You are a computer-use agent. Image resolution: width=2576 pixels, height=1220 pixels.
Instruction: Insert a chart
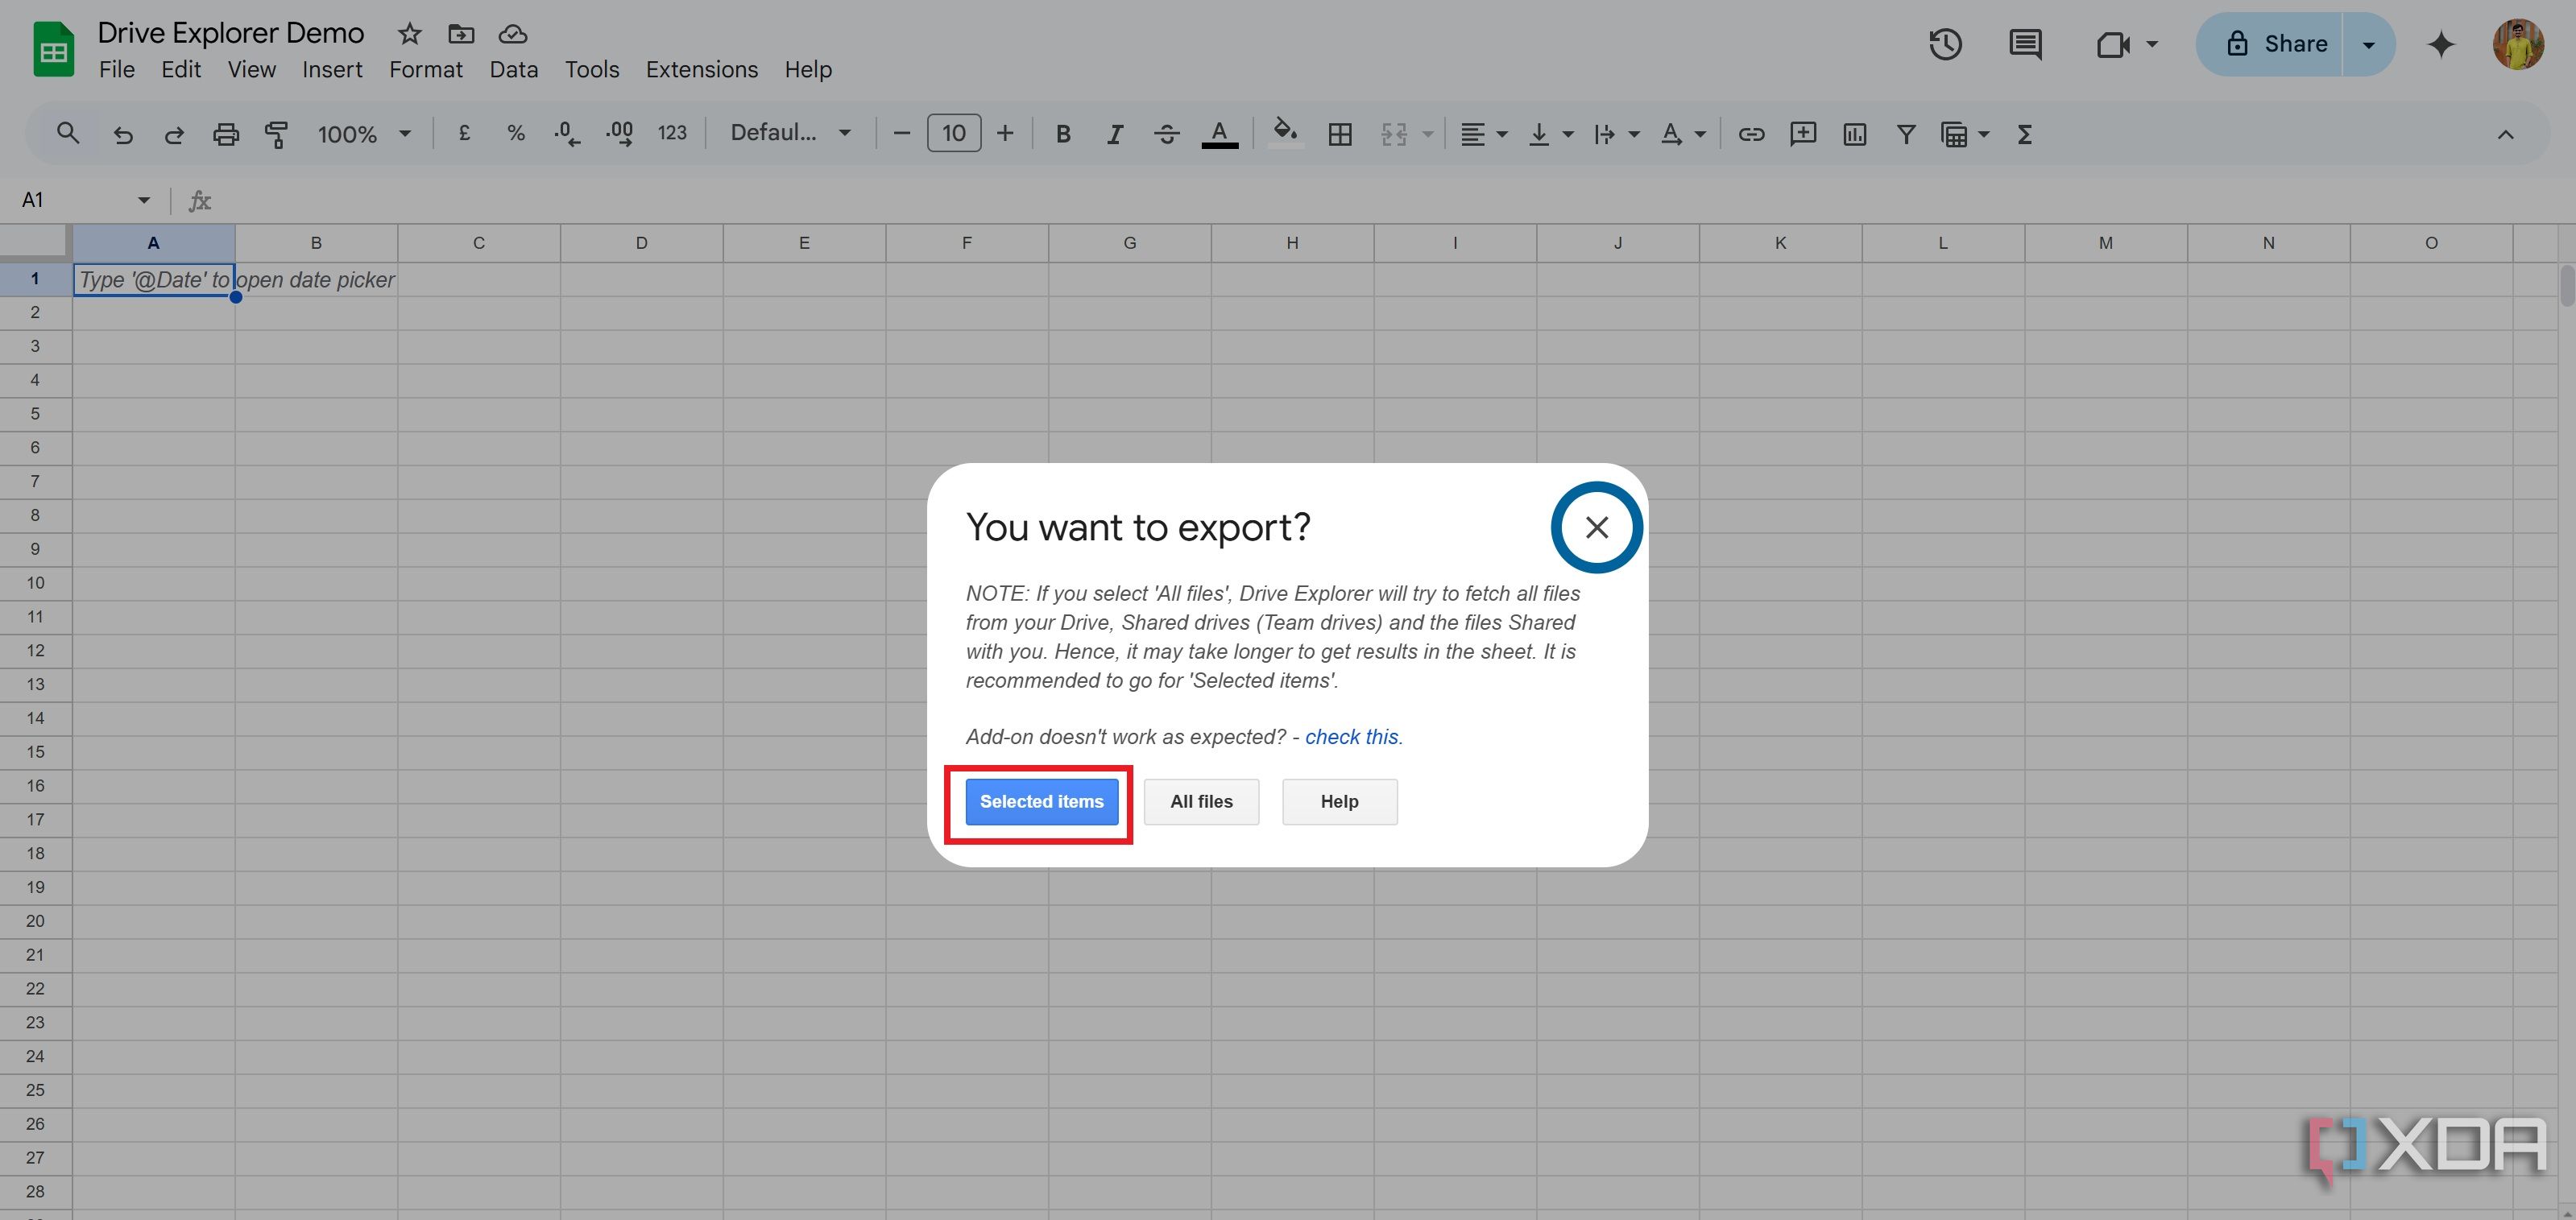(1855, 134)
